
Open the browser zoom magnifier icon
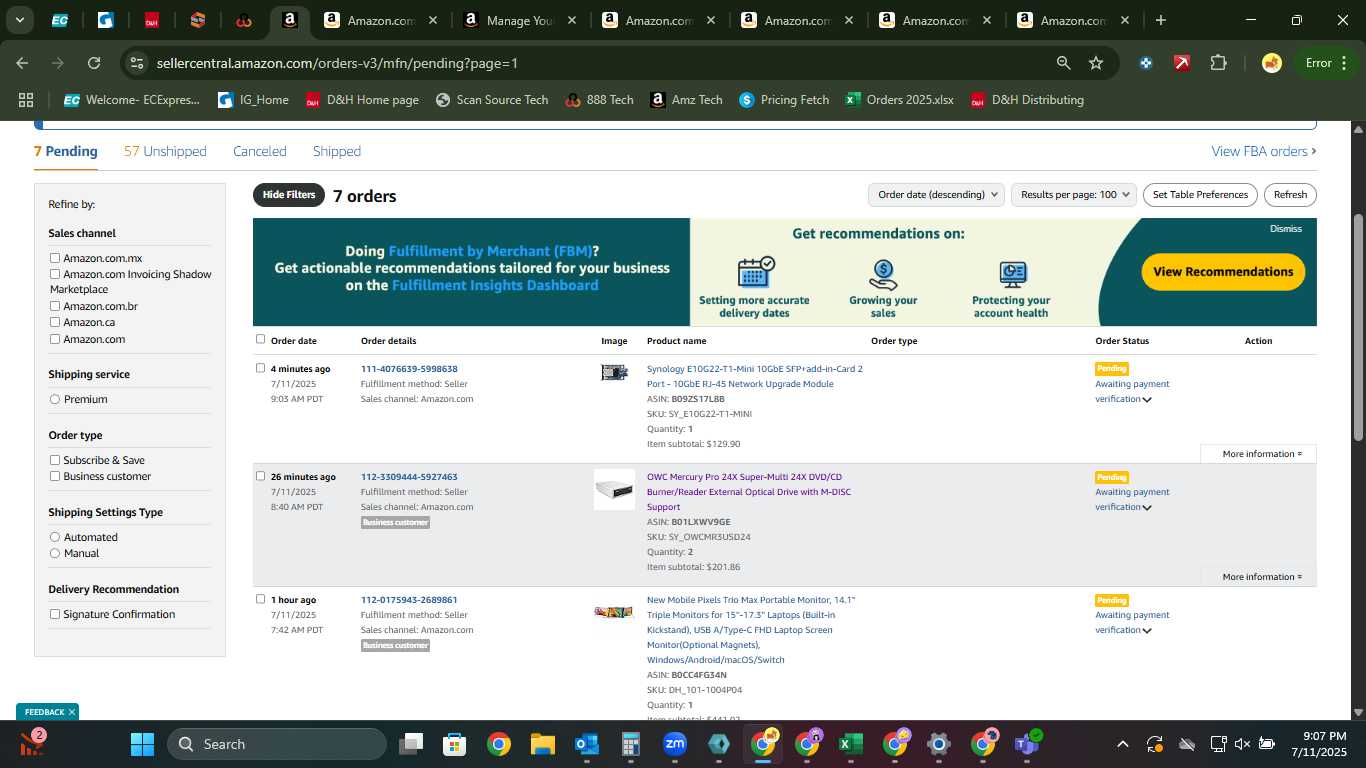click(1064, 63)
